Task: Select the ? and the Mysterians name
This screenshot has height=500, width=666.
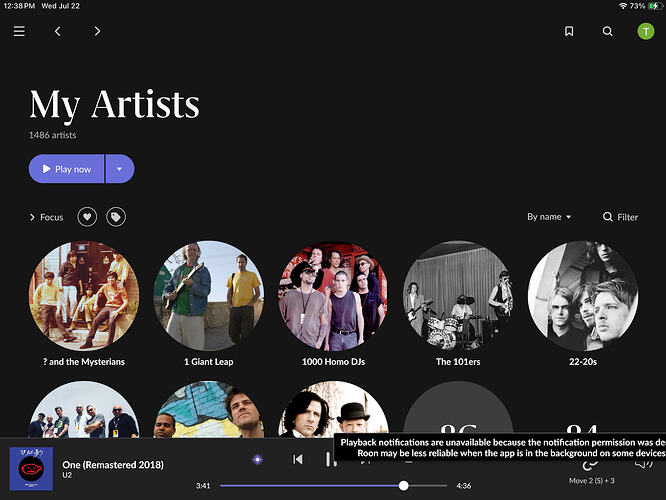Action: click(x=84, y=362)
